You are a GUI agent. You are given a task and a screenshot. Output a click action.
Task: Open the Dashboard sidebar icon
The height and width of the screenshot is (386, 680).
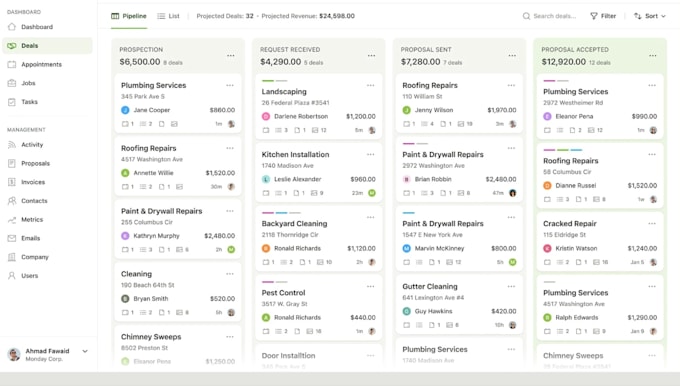click(x=12, y=27)
